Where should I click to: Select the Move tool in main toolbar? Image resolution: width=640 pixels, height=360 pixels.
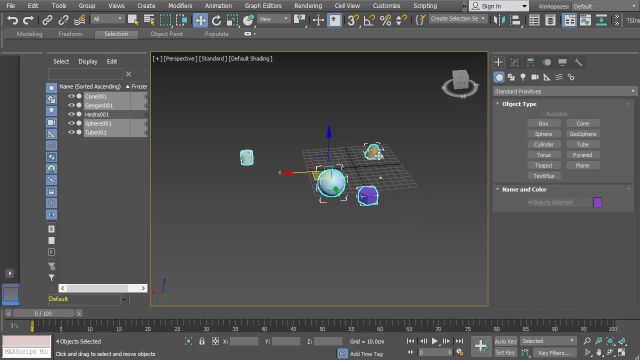[200, 20]
